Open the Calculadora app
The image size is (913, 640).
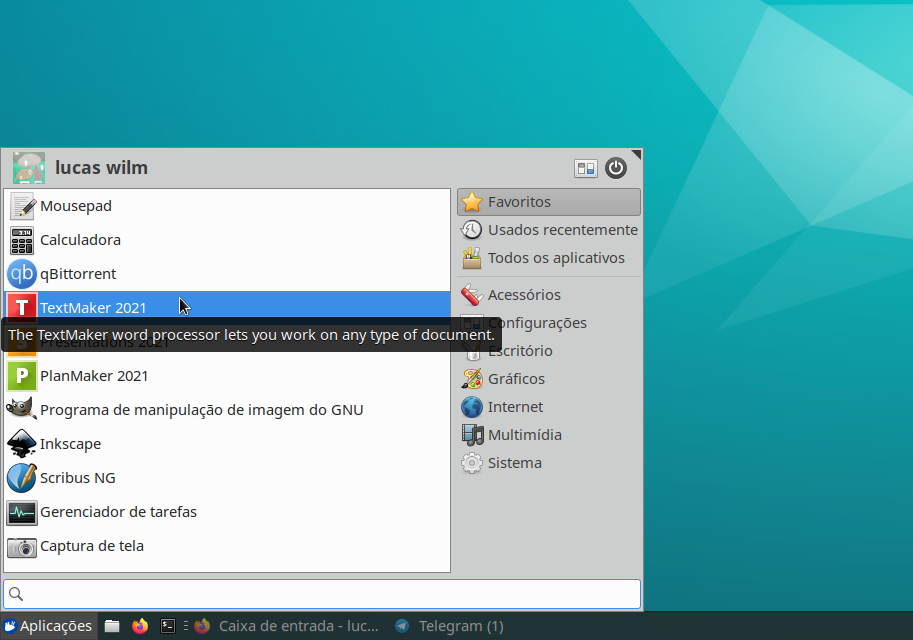click(x=80, y=240)
